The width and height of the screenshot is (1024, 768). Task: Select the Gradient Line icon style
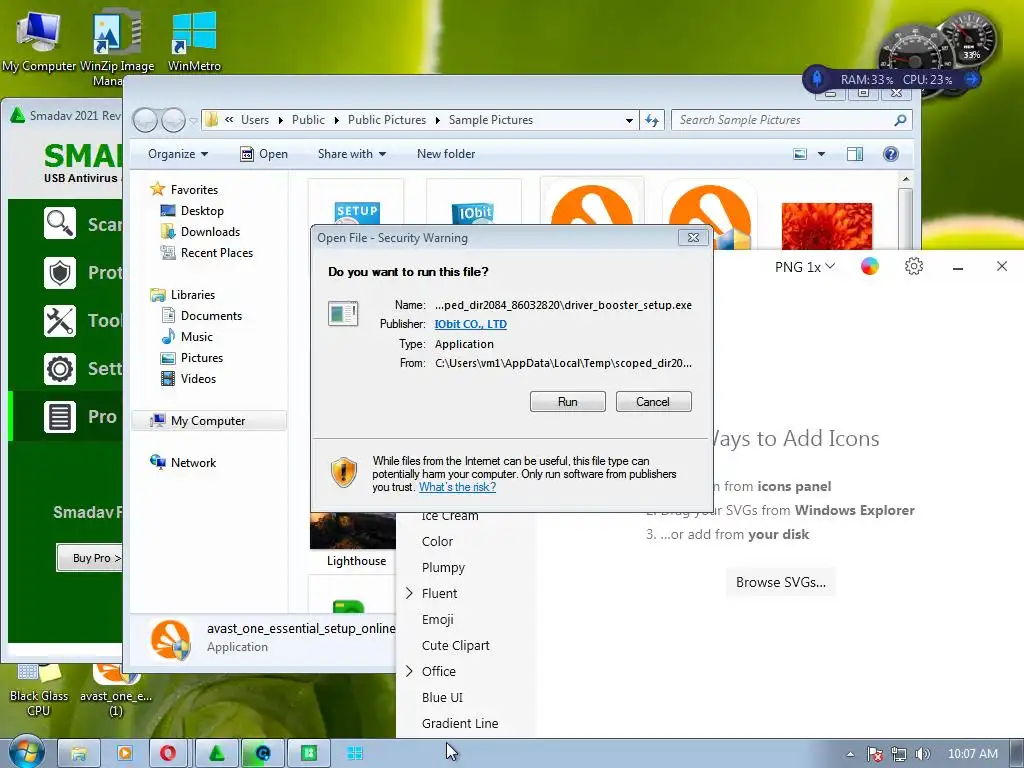coord(460,724)
